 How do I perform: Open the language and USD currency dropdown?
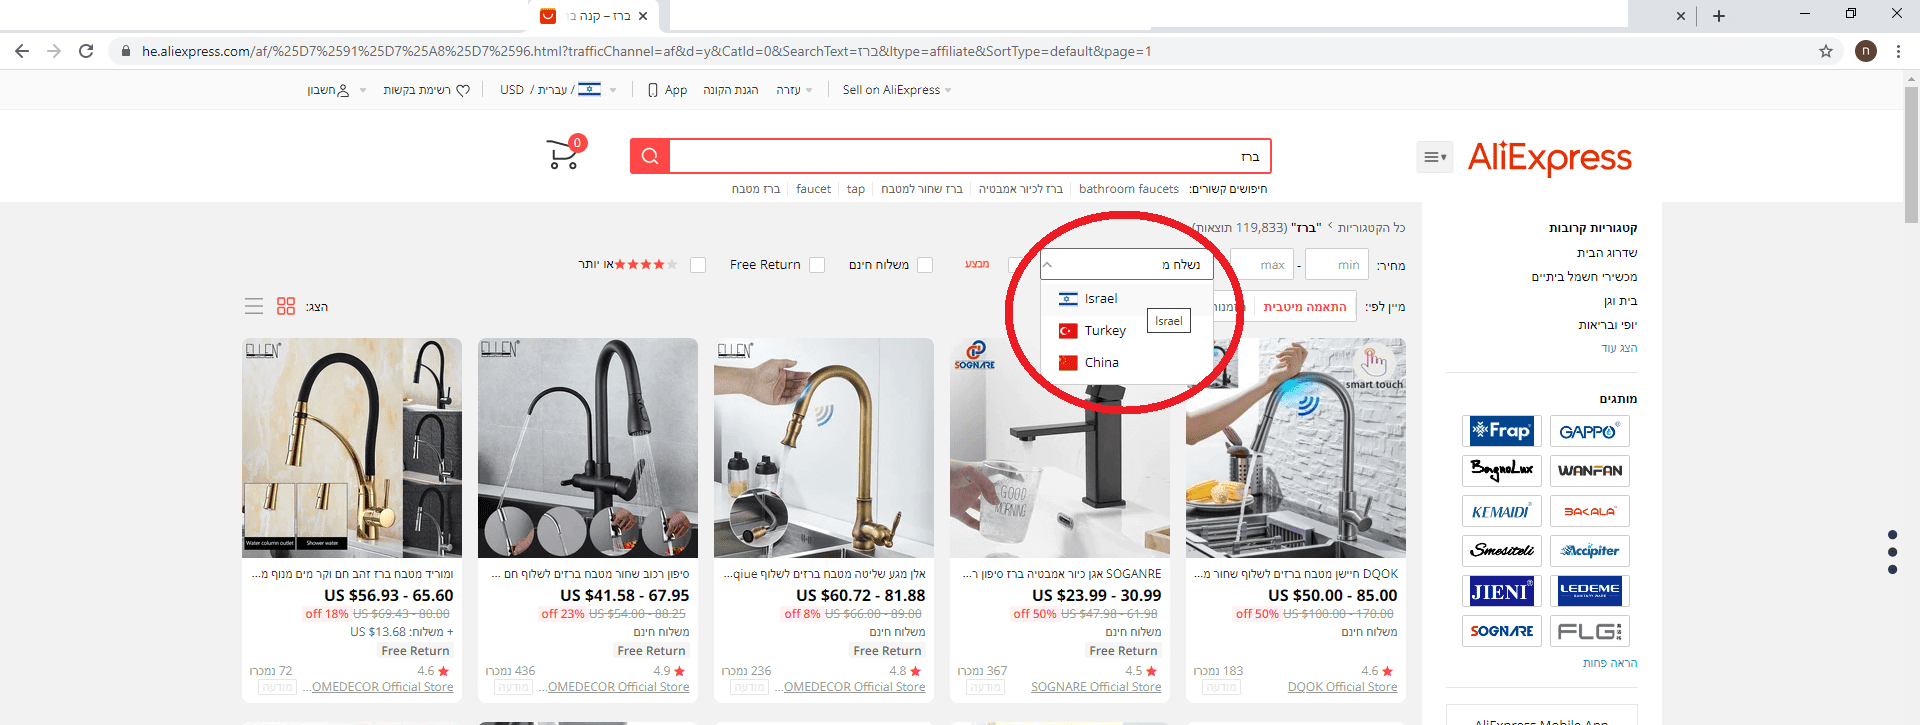pyautogui.click(x=558, y=90)
